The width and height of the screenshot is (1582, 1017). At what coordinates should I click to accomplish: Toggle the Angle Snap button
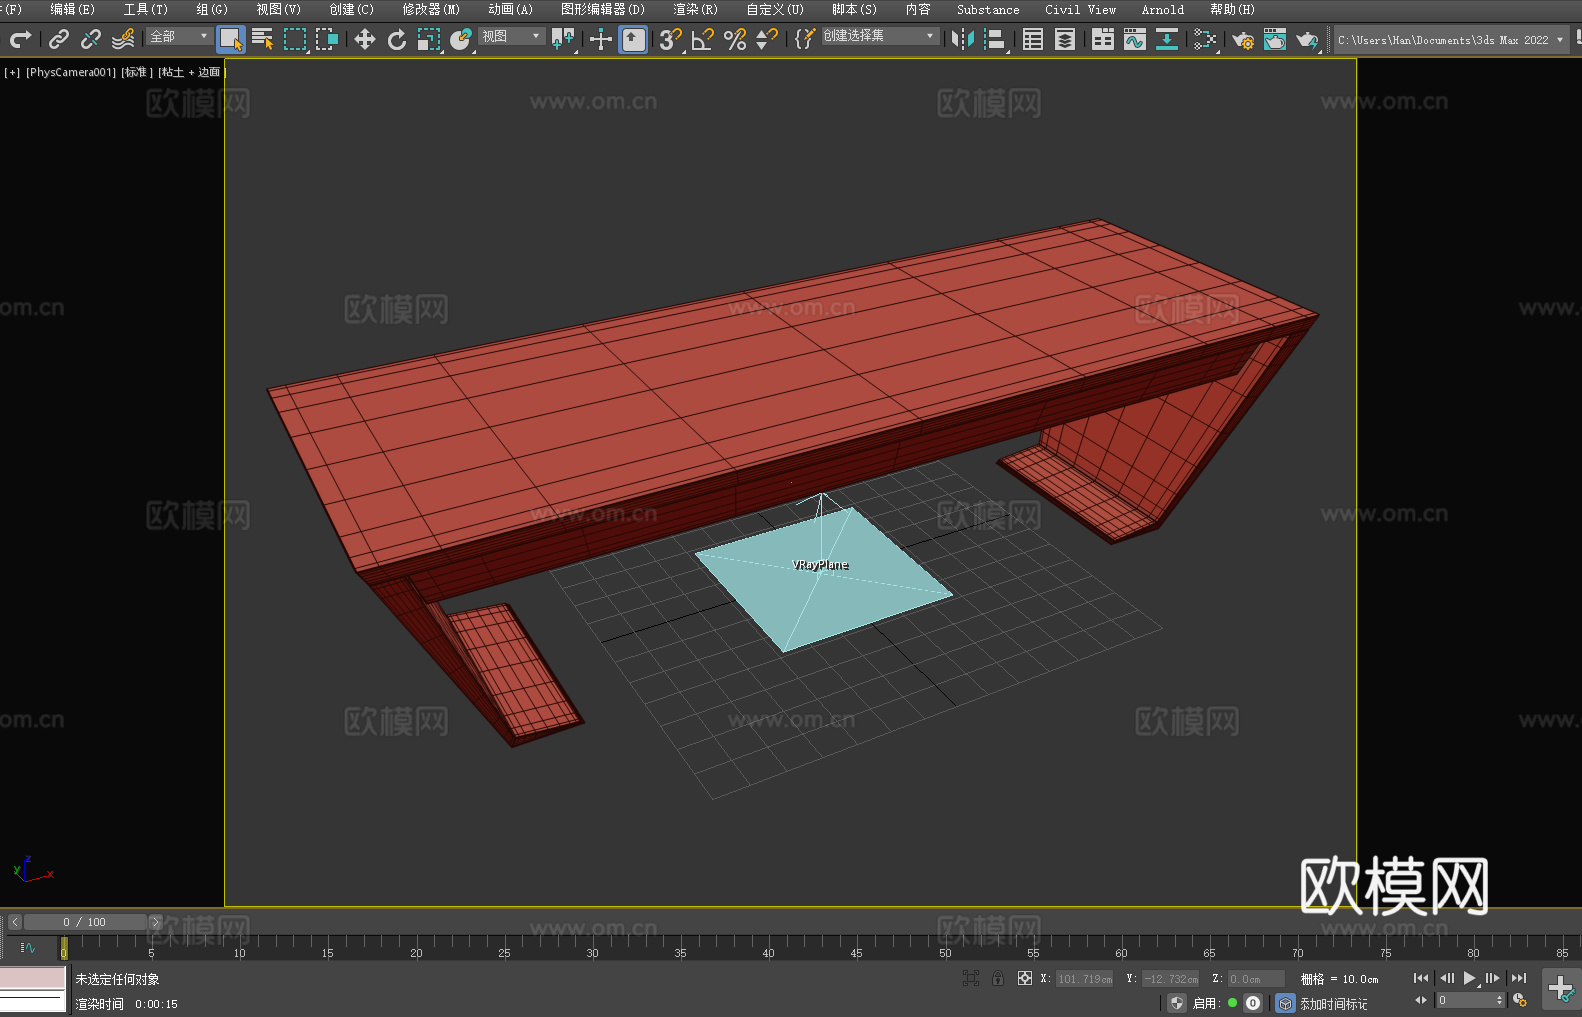(702, 40)
